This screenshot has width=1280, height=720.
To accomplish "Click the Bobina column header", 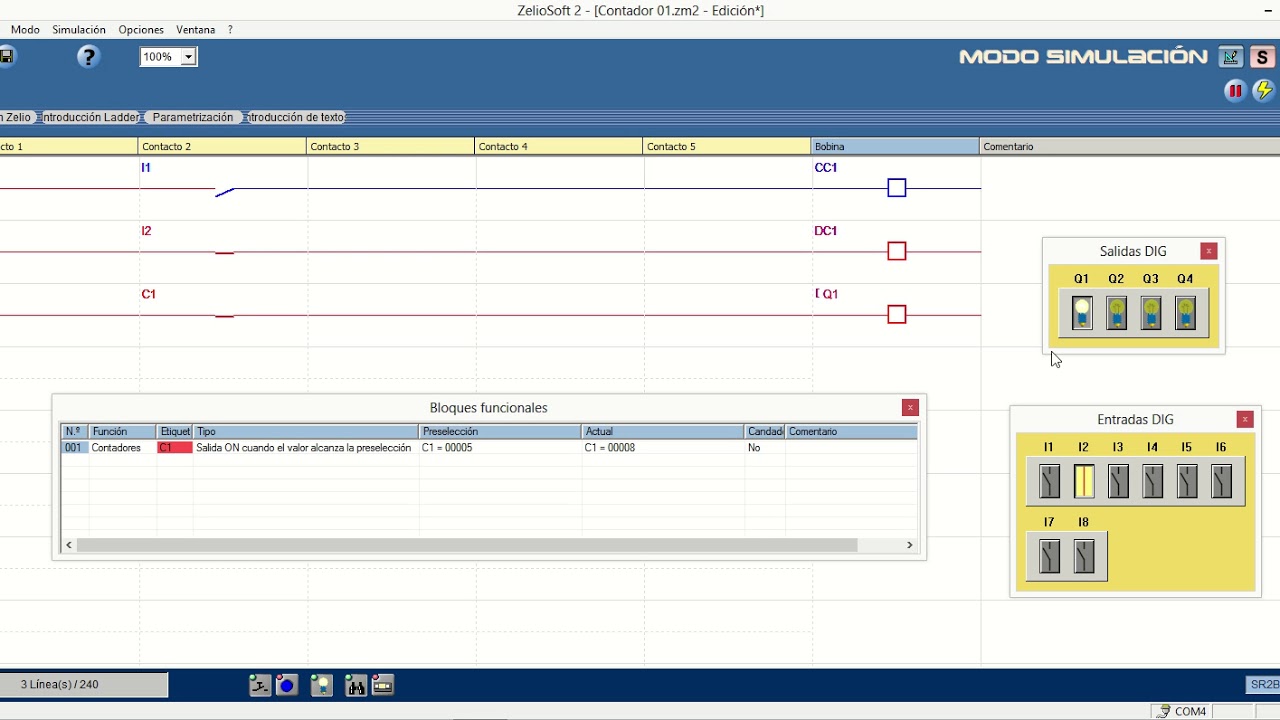I will click(x=895, y=146).
